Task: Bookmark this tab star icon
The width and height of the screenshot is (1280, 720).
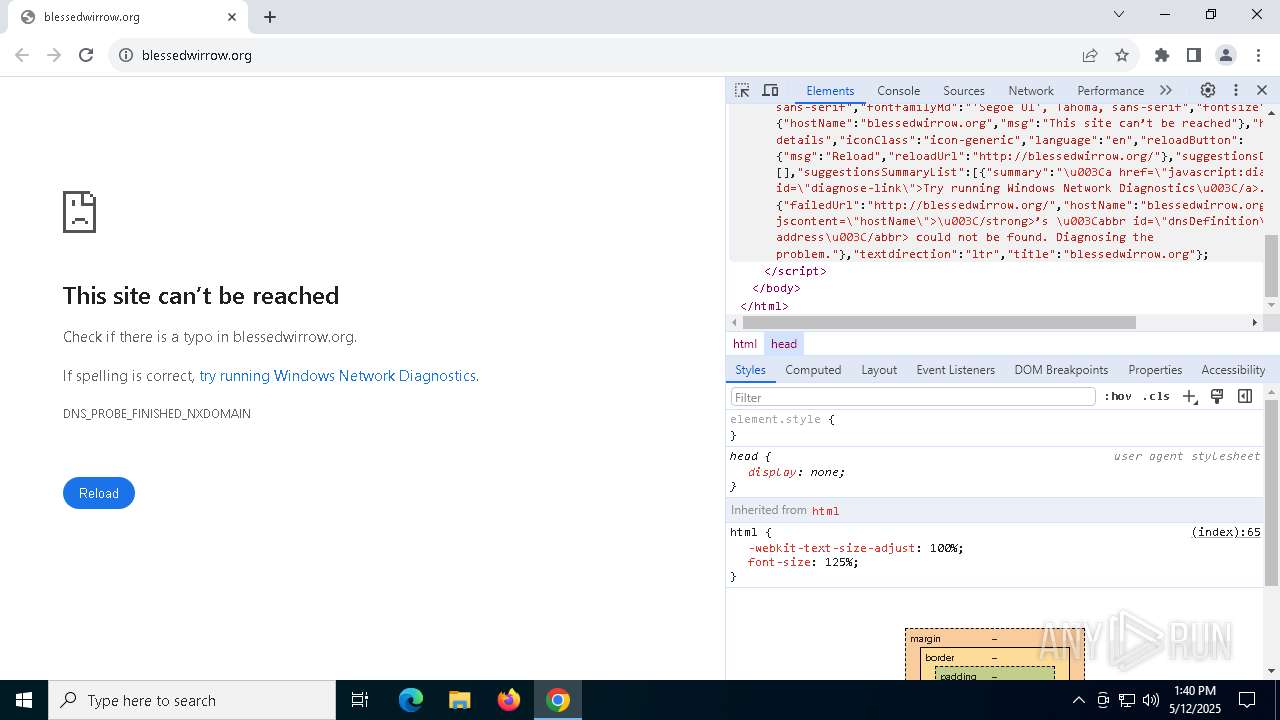Action: (1122, 55)
